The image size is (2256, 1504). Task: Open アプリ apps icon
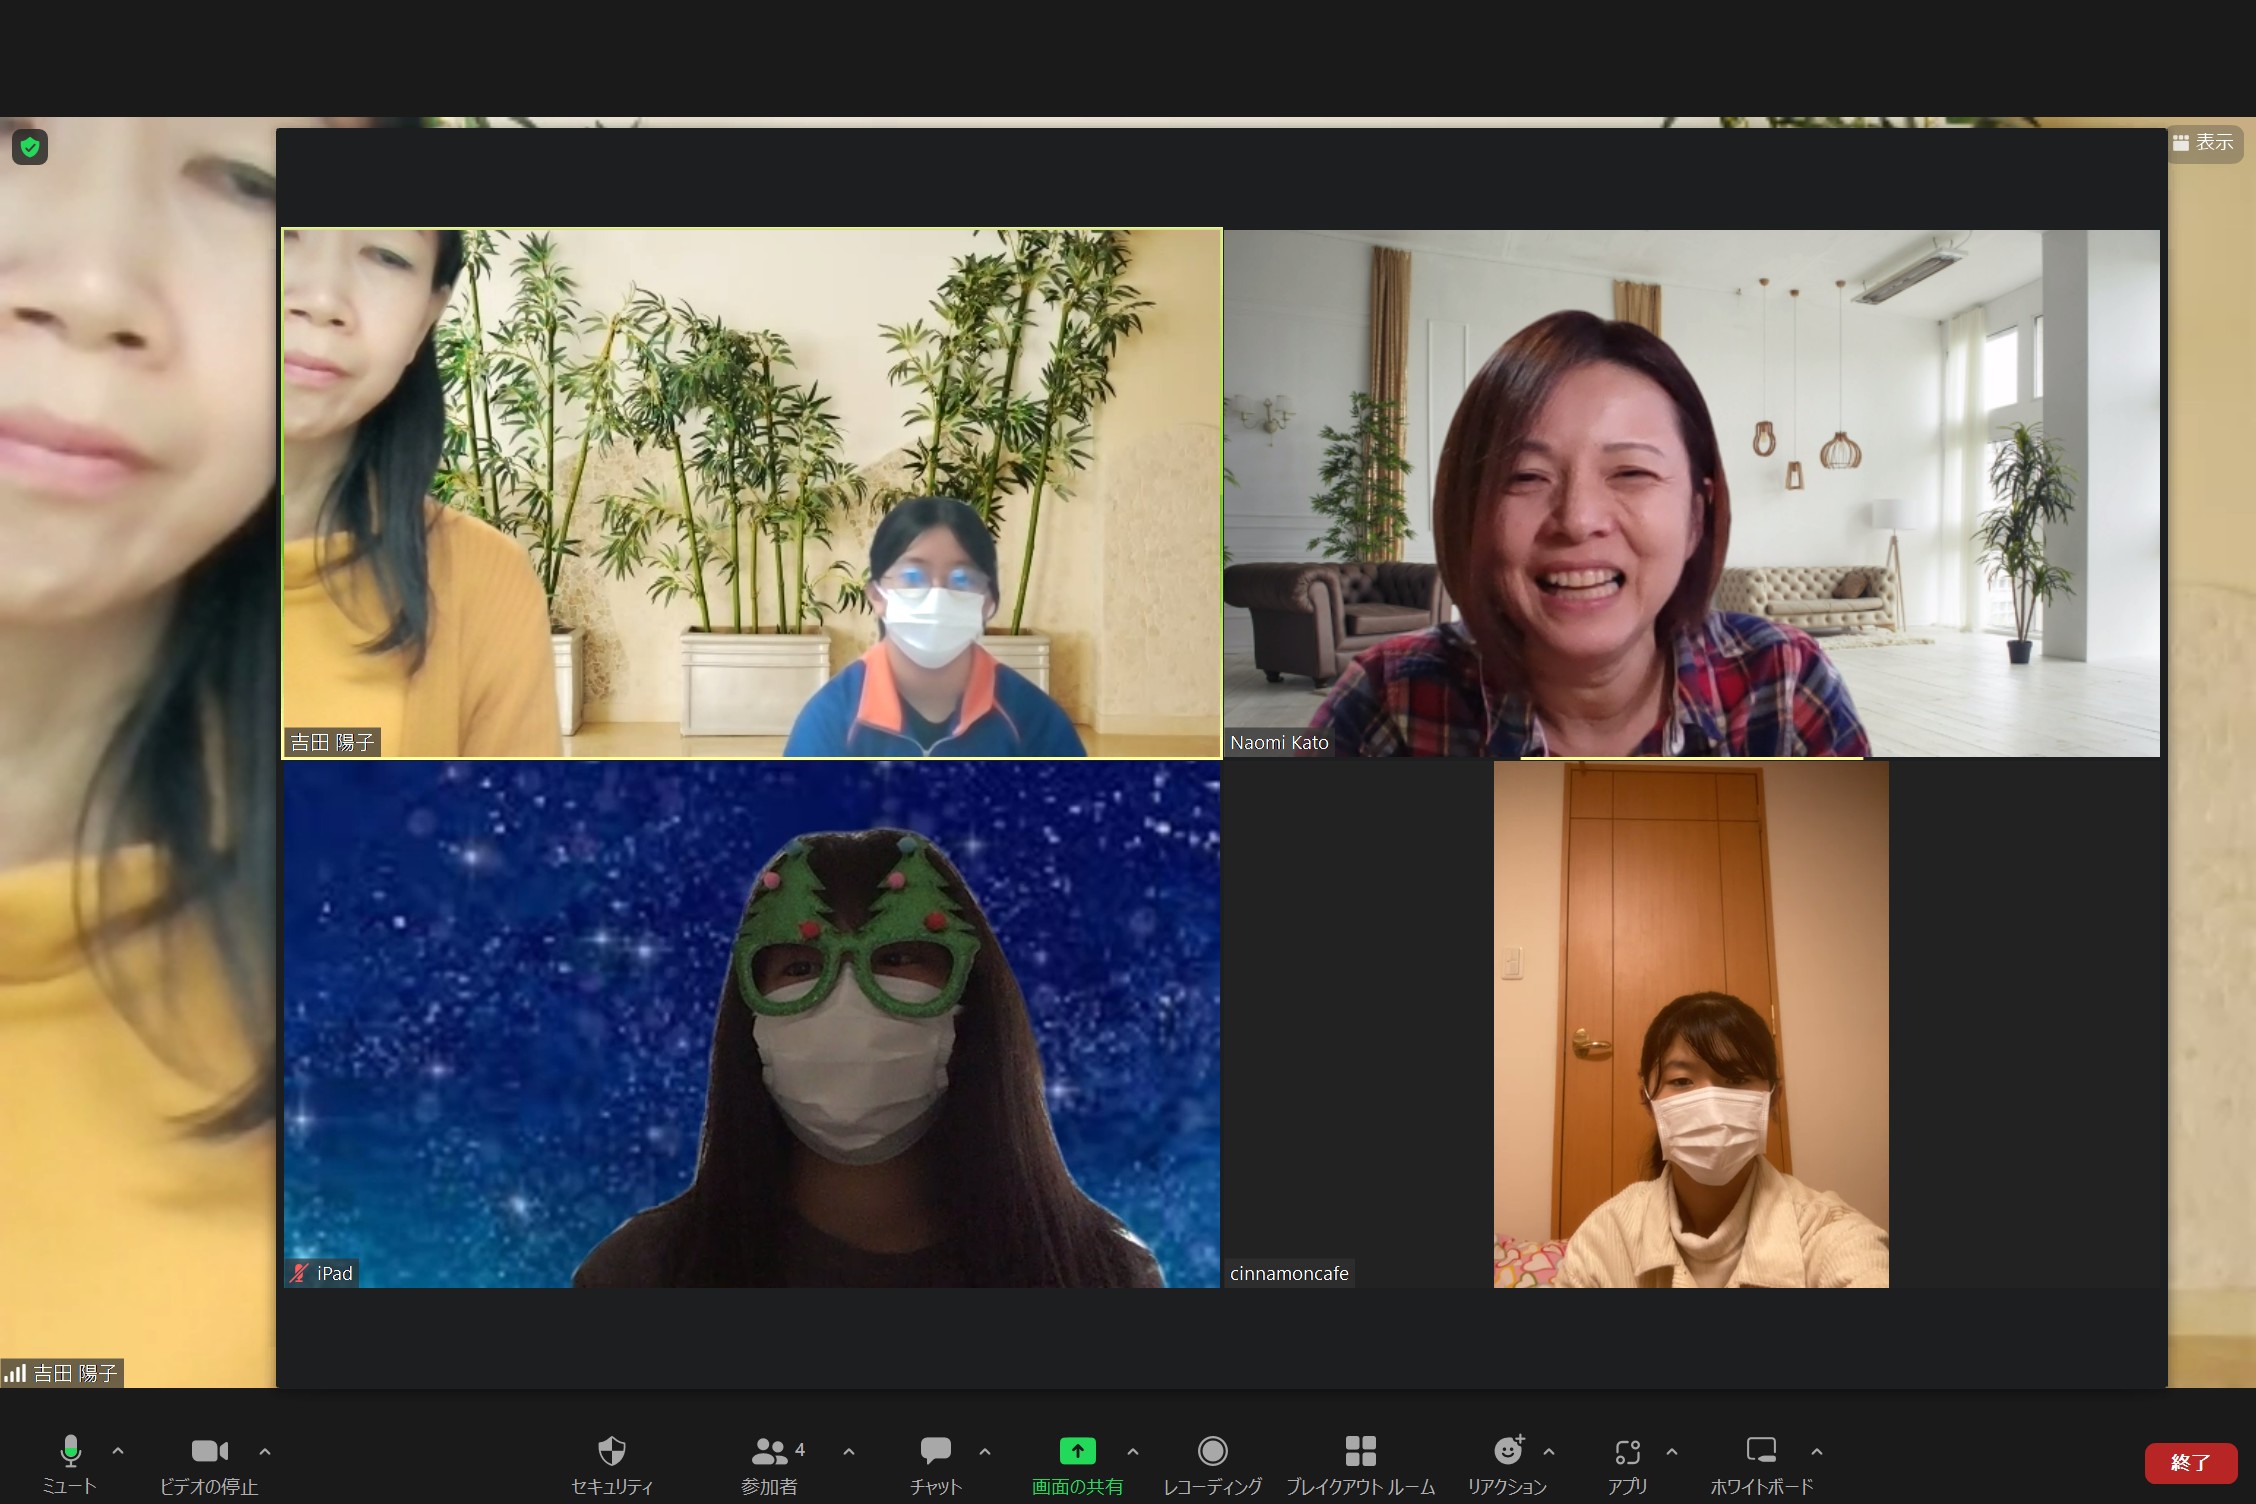1627,1463
